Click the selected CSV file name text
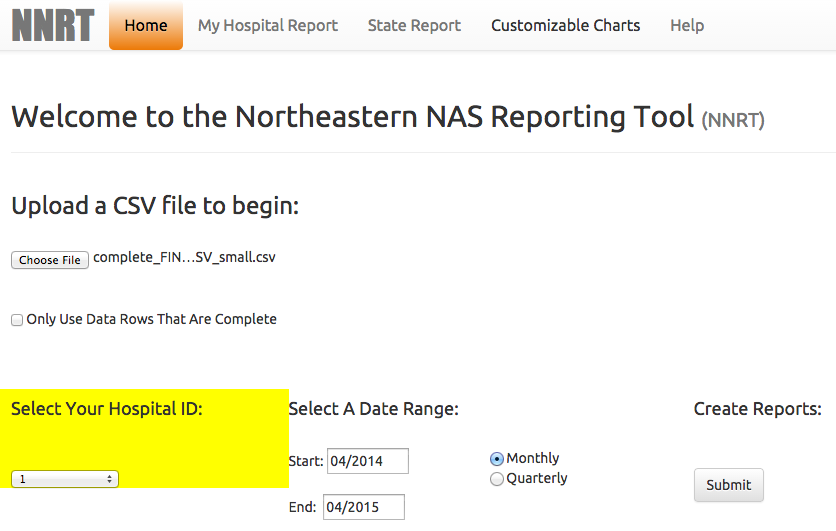Screen dimensions: 836x531 tap(184, 258)
